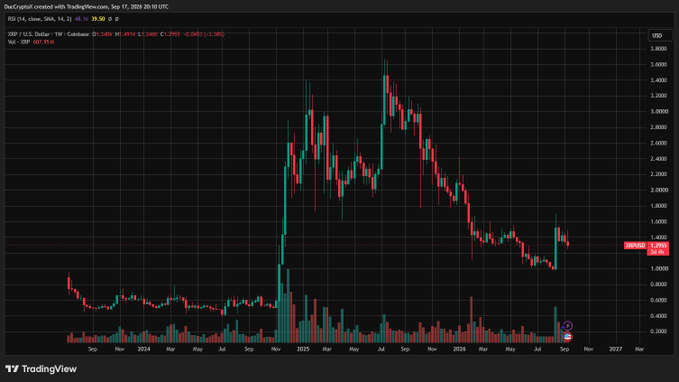Click the 3.0000 price axis label
Viewport: 679px width, 382px height.
pos(658,112)
